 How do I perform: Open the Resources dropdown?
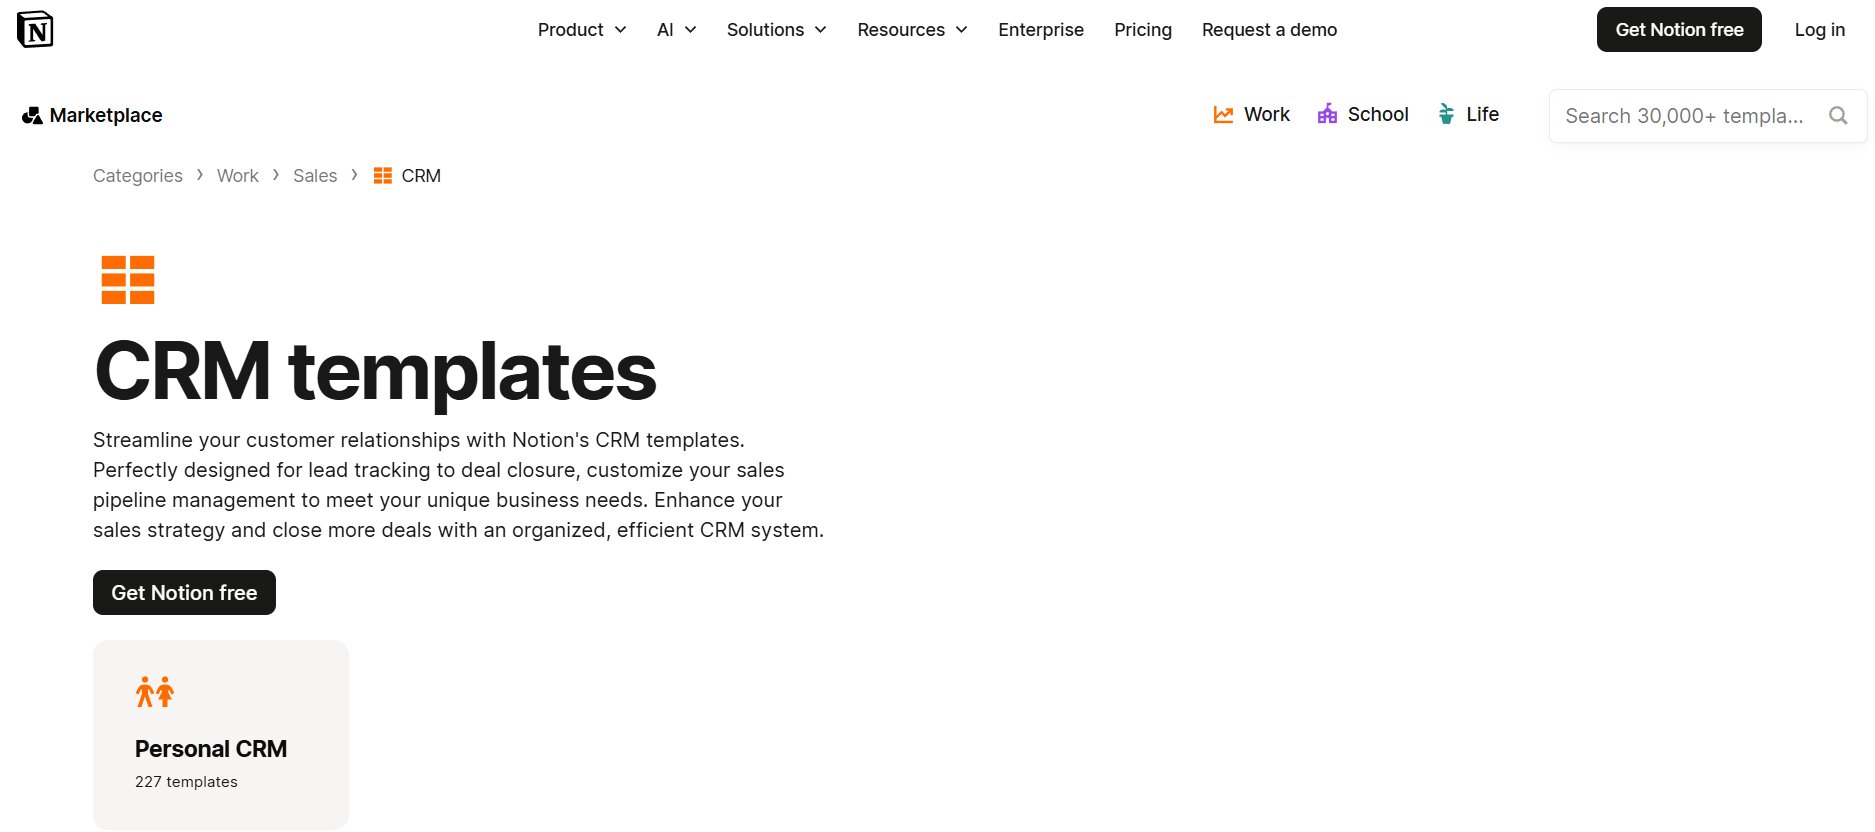[912, 30]
